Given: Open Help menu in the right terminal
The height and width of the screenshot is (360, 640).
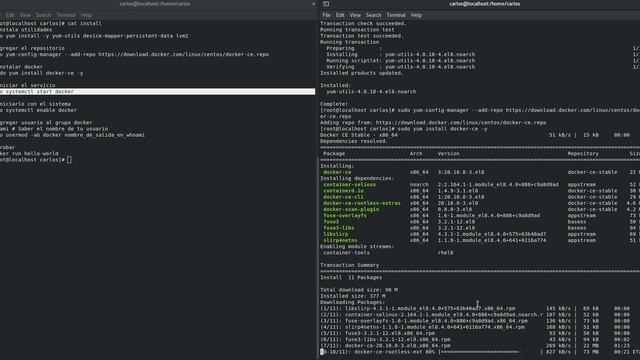Looking at the screenshot, I should (x=416, y=15).
